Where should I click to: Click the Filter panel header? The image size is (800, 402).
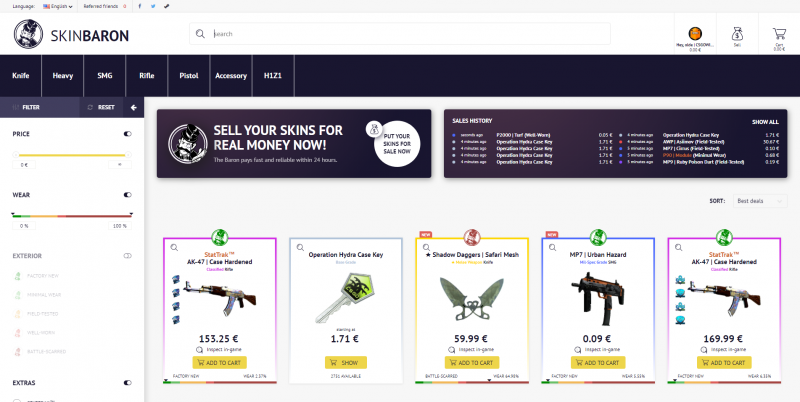[x=39, y=107]
